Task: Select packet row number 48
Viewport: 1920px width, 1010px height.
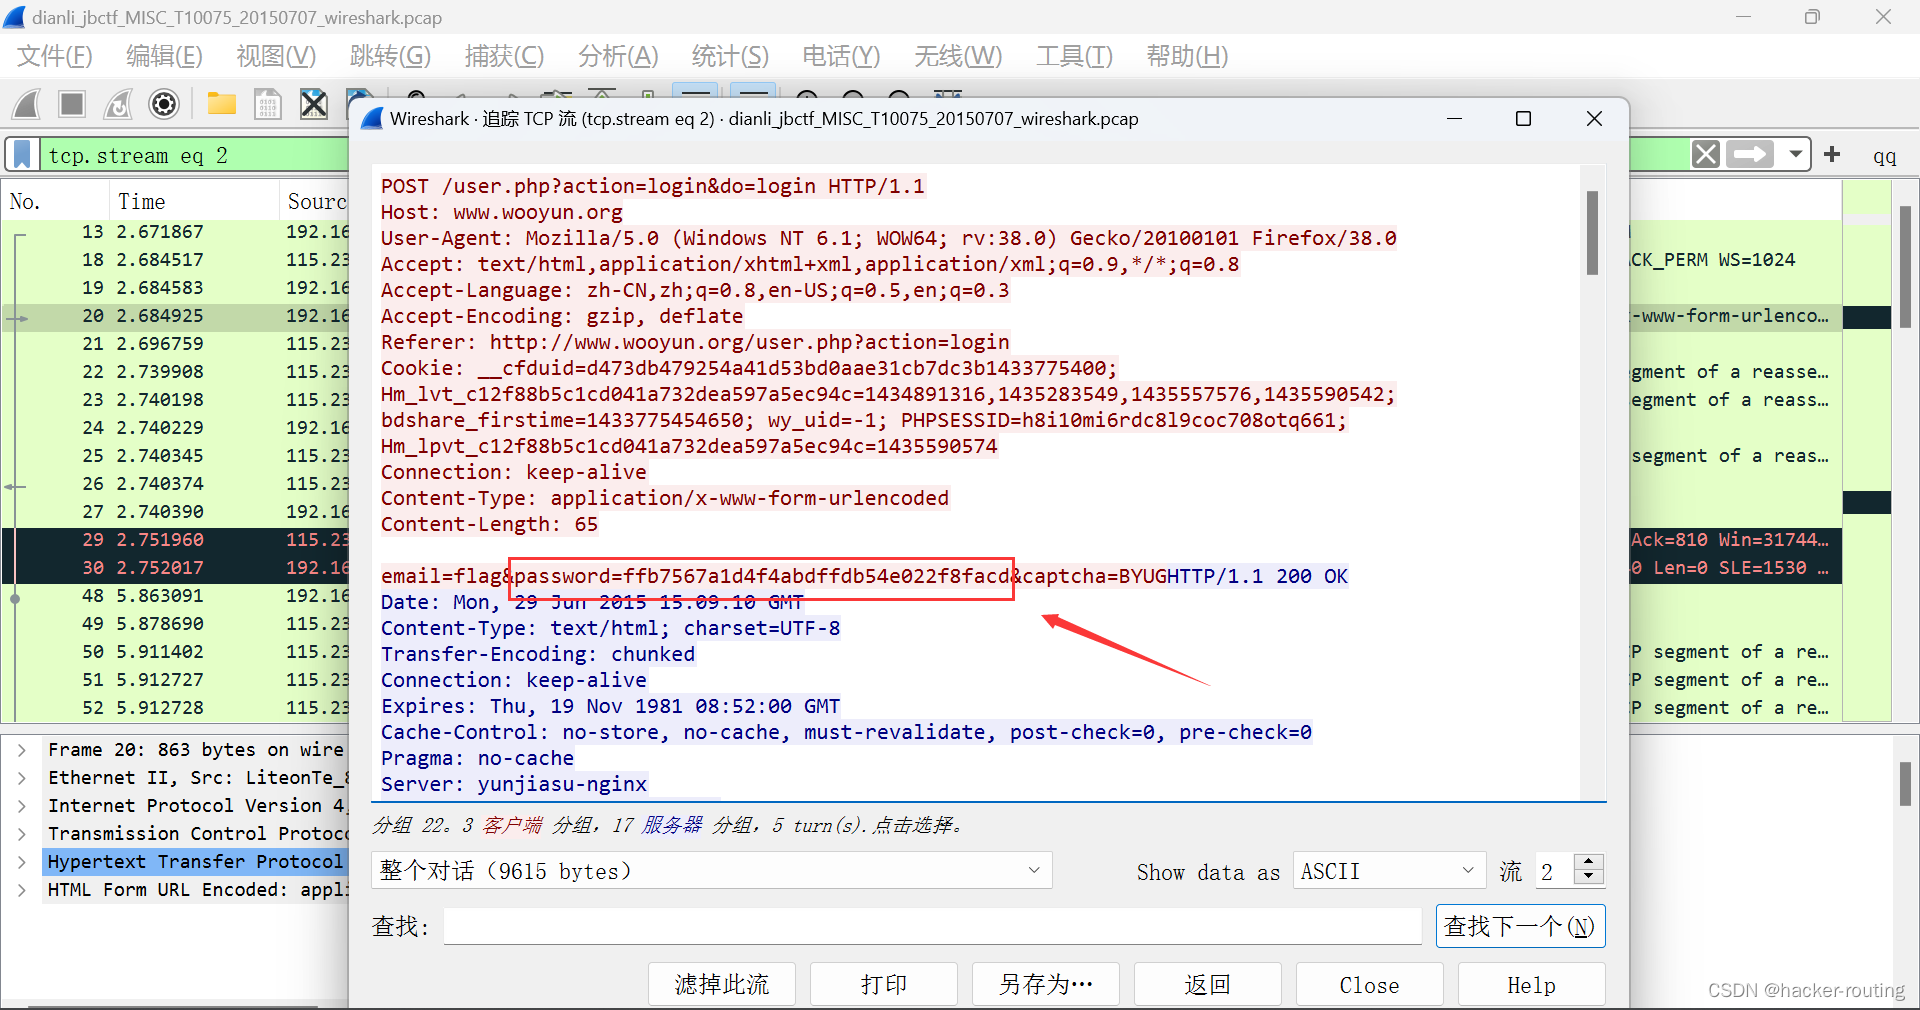Action: [x=175, y=595]
